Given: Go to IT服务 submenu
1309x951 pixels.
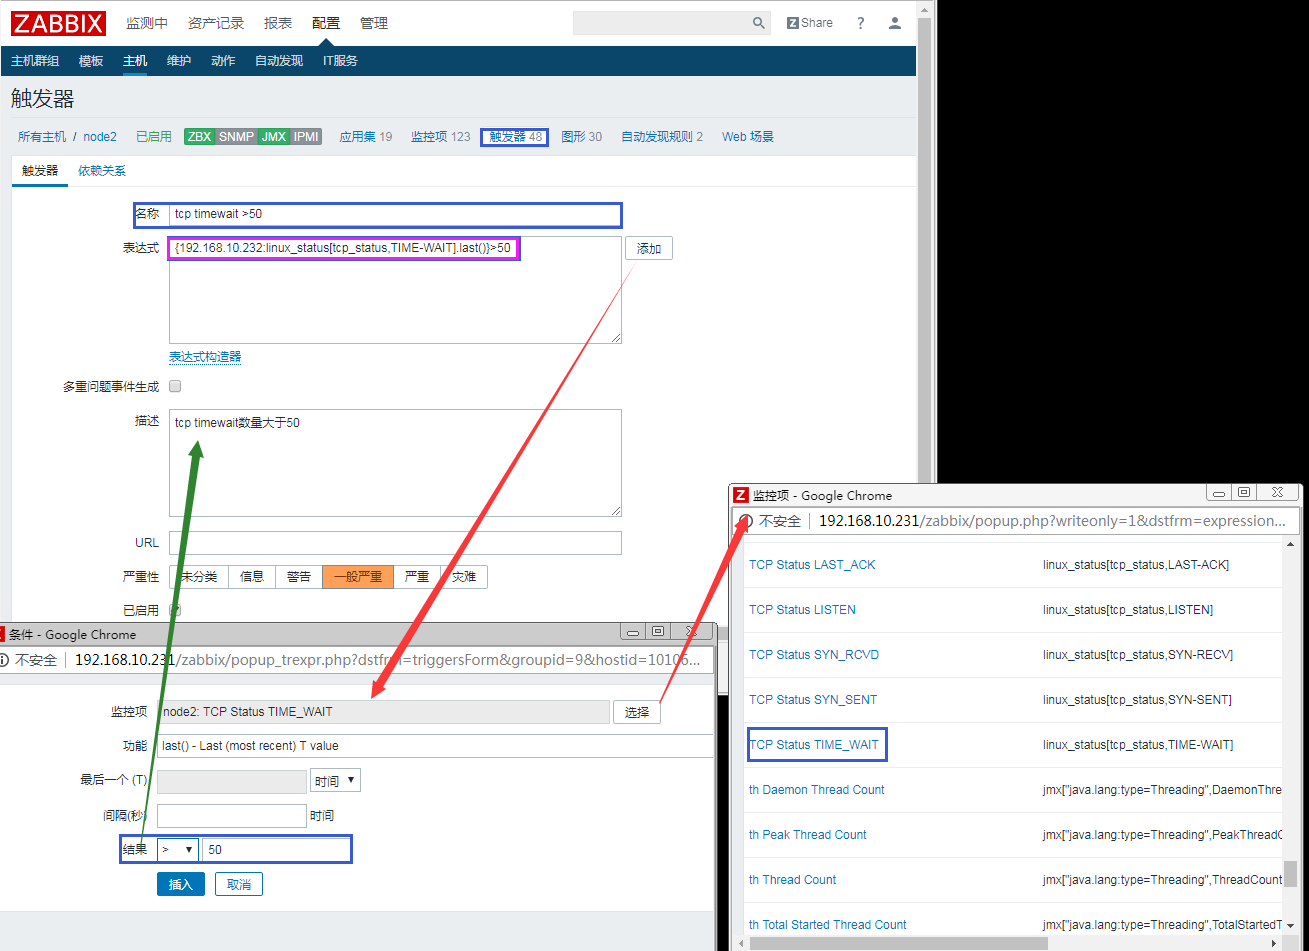Looking at the screenshot, I should pos(340,61).
